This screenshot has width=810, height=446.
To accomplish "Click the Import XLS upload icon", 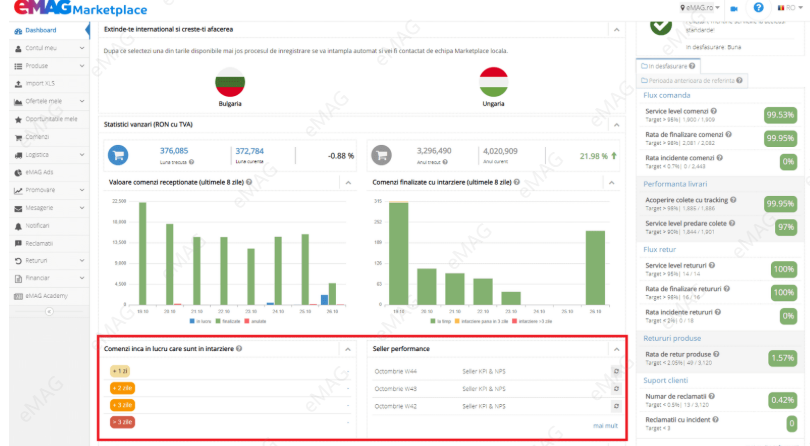I will pyautogui.click(x=18, y=84).
